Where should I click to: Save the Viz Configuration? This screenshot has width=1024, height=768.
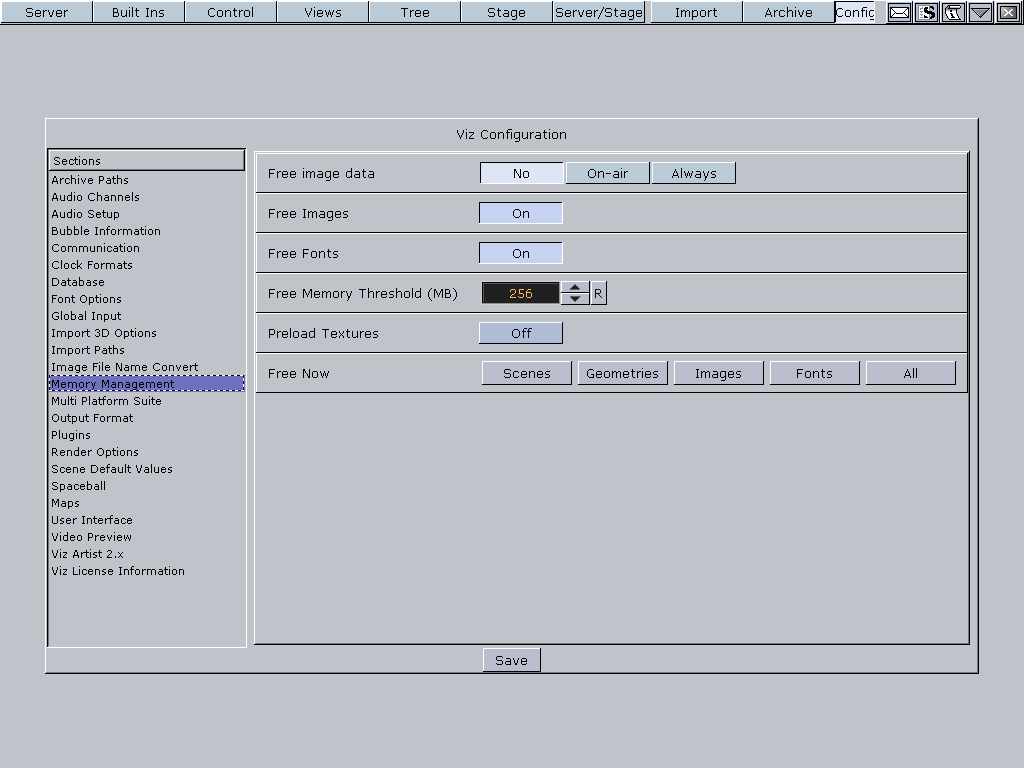coord(511,659)
